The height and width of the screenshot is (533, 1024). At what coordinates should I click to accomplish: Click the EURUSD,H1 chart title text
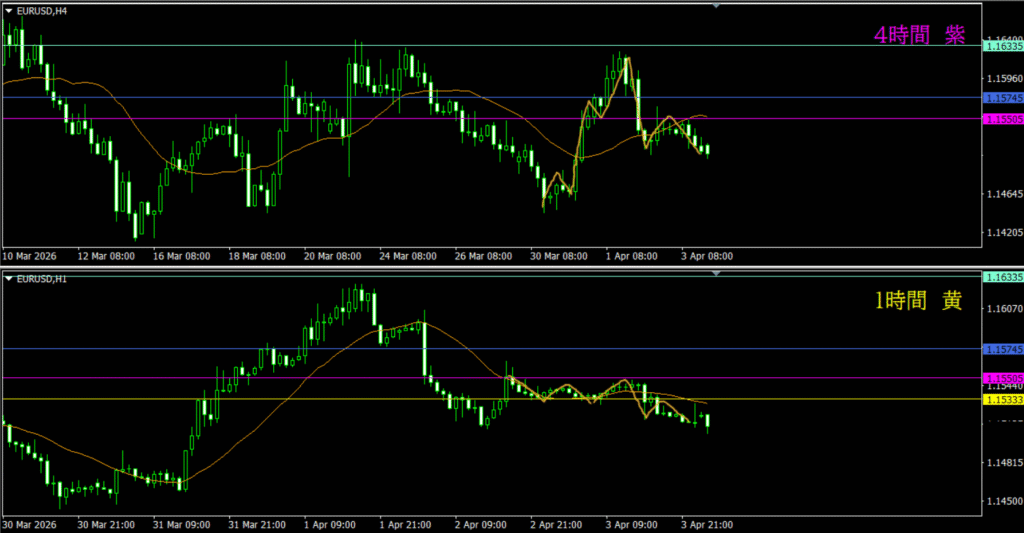click(x=42, y=276)
